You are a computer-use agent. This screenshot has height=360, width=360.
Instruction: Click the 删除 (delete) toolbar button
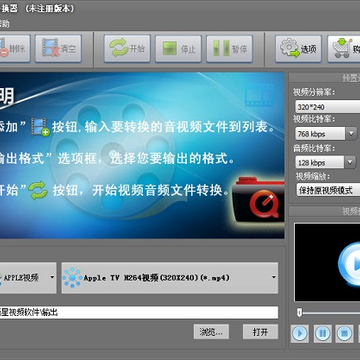pos(15,49)
